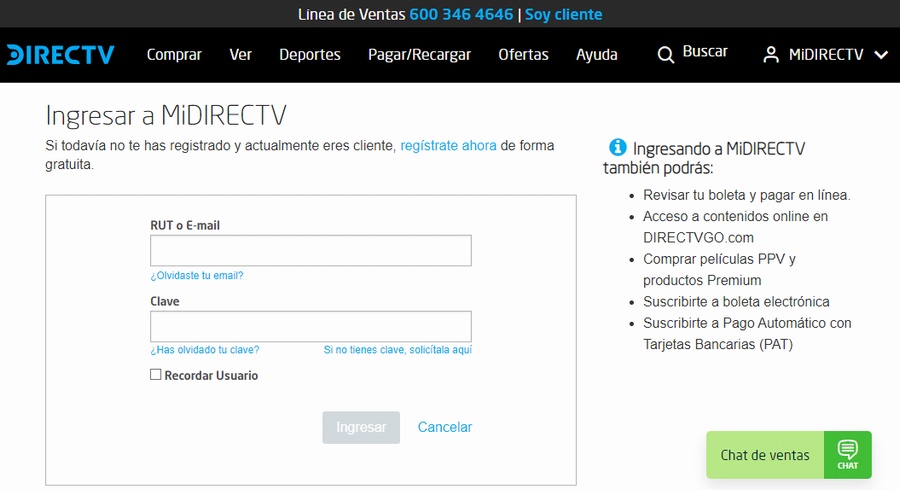
Task: Click the Cancelar link
Action: 445,427
